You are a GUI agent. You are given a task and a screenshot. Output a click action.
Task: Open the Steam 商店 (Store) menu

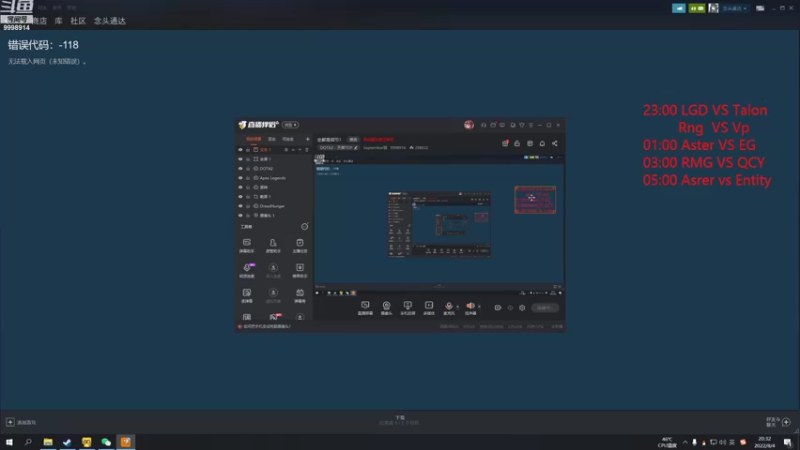(40, 21)
